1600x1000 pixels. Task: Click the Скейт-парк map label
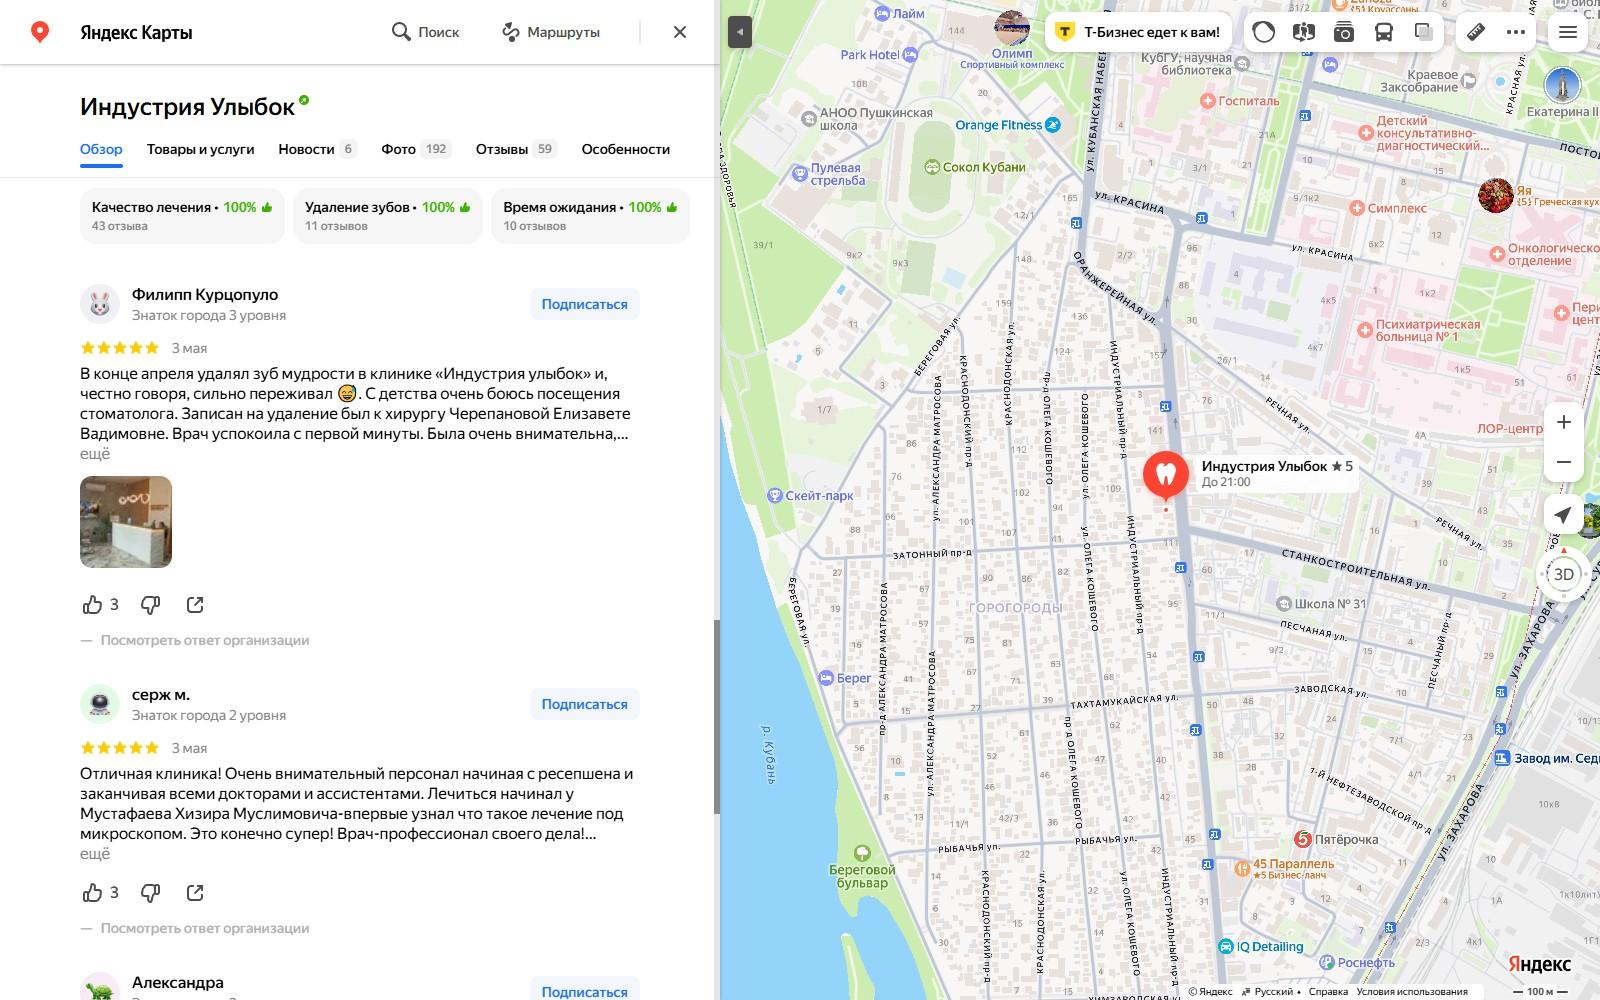coord(810,495)
